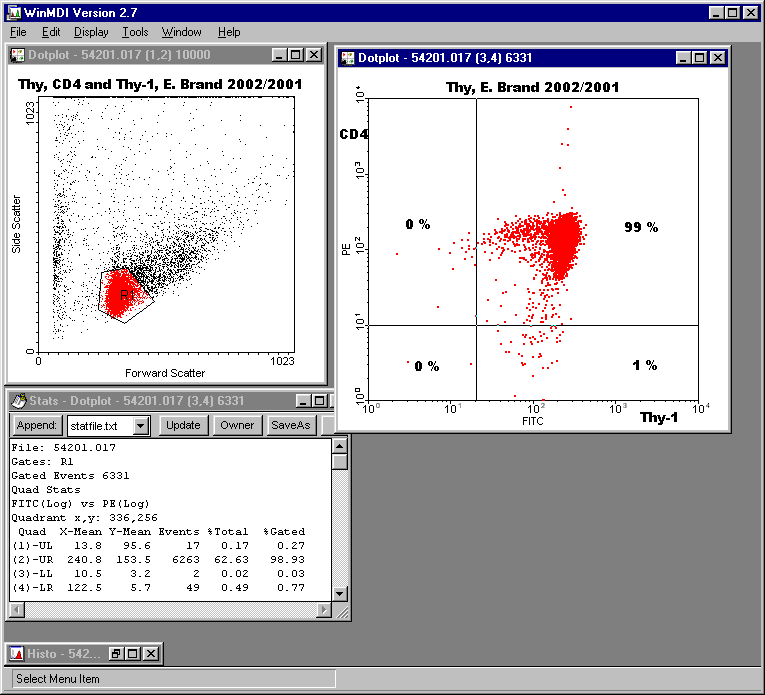Maximize the minimized Histo window

[x=133, y=654]
